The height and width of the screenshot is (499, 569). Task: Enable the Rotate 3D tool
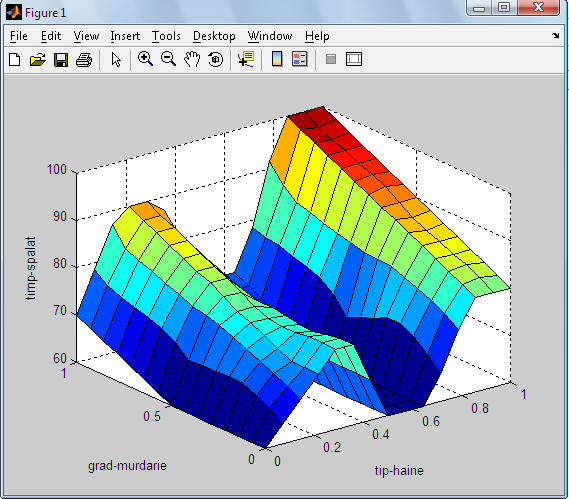(x=216, y=59)
